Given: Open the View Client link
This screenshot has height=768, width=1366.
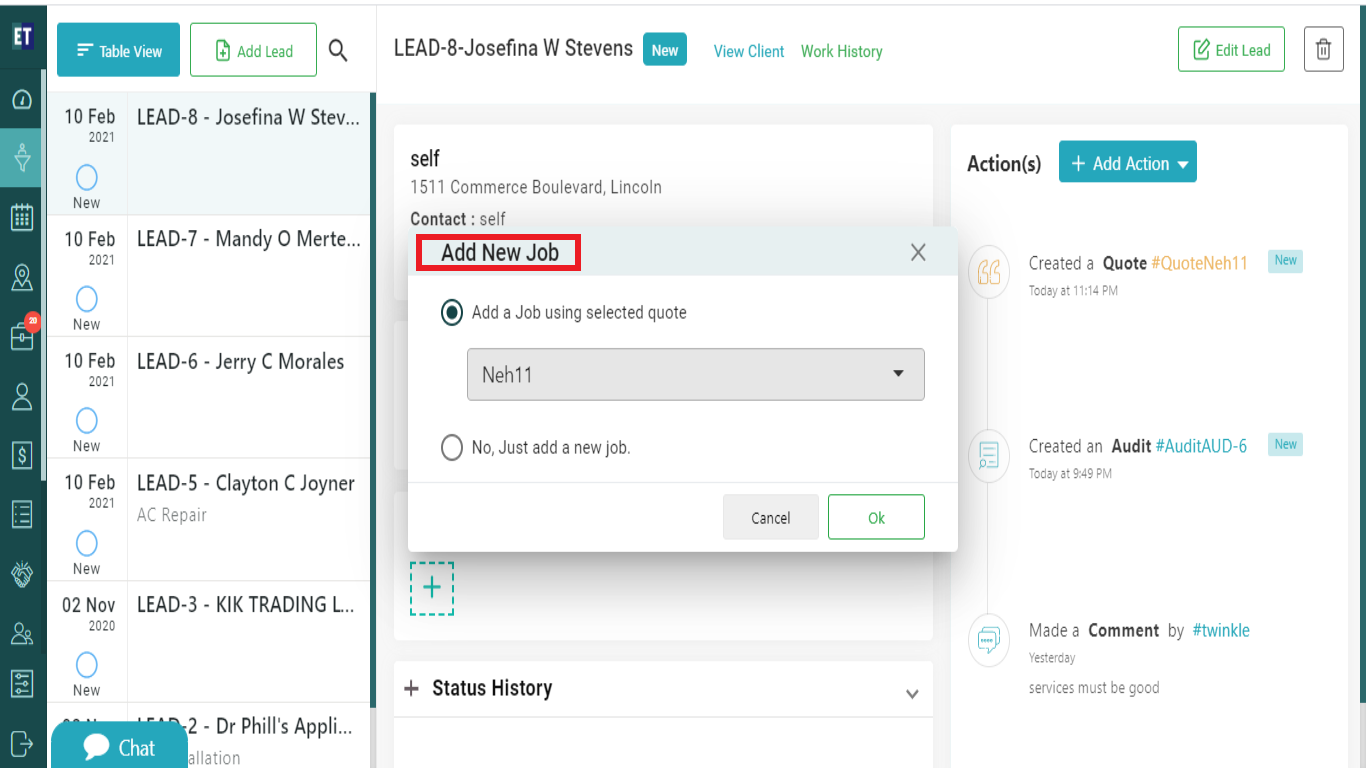Looking at the screenshot, I should coord(749,51).
